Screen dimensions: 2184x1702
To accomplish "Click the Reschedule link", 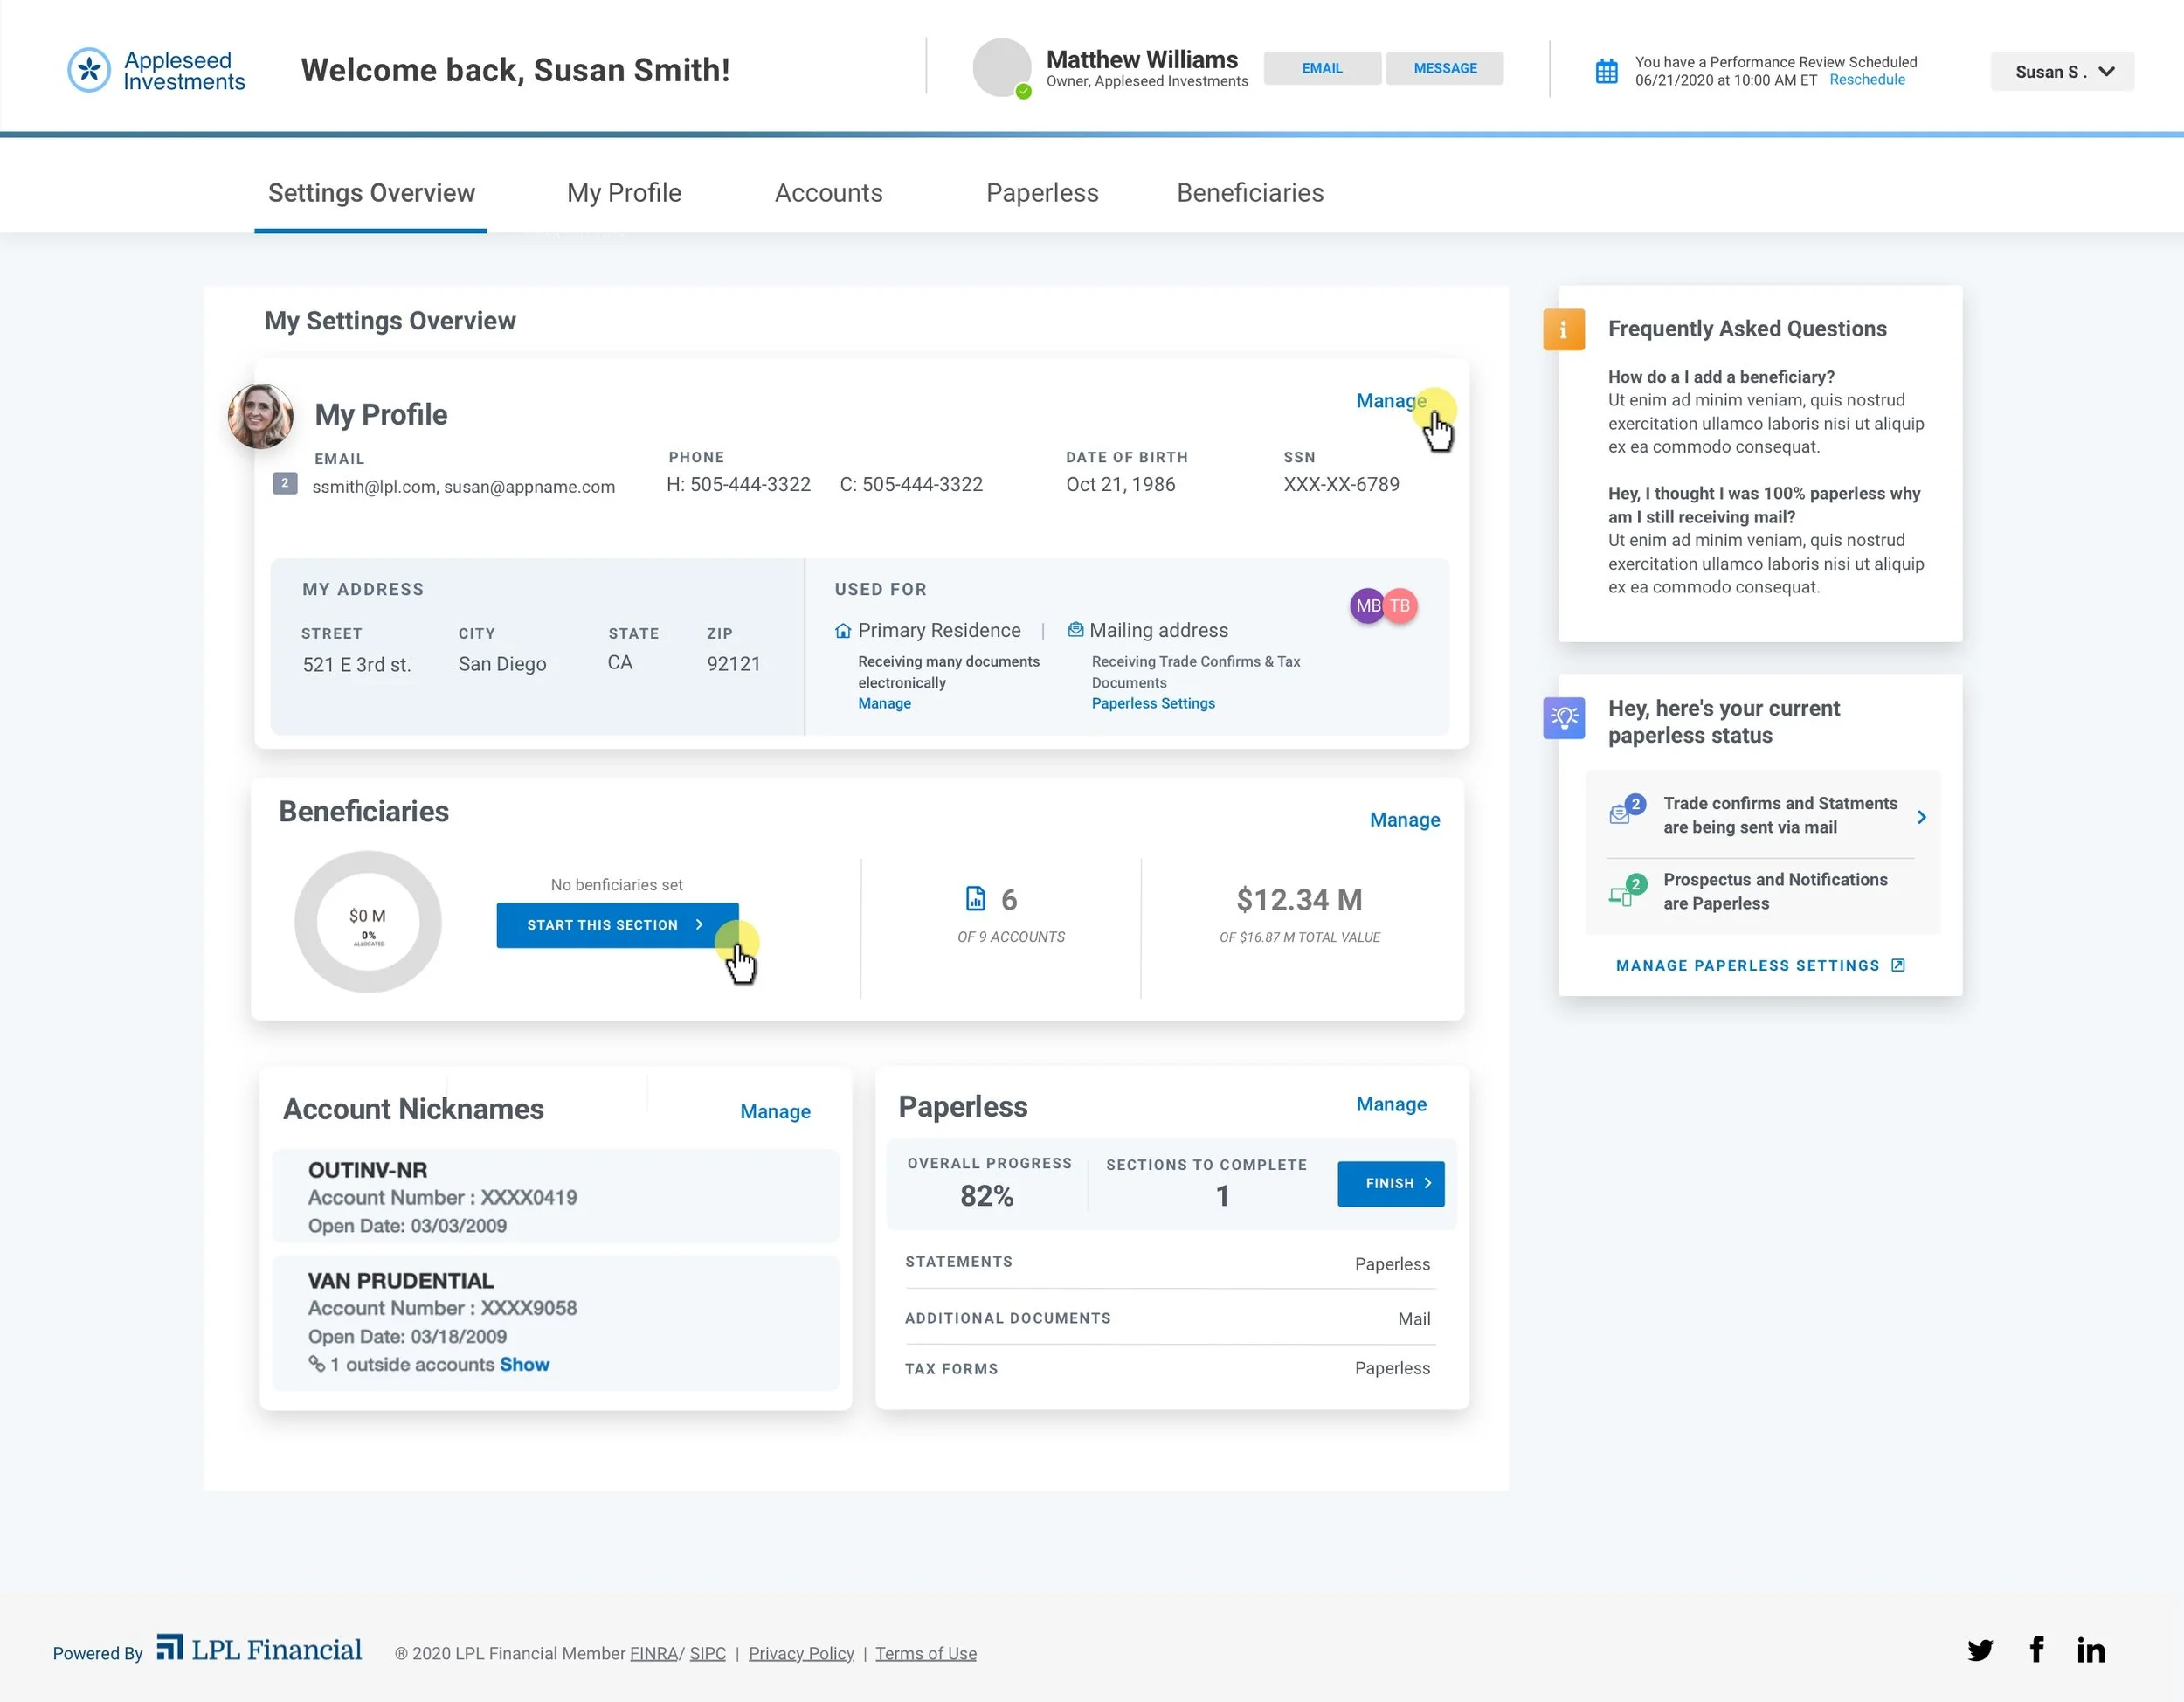I will pyautogui.click(x=1866, y=80).
